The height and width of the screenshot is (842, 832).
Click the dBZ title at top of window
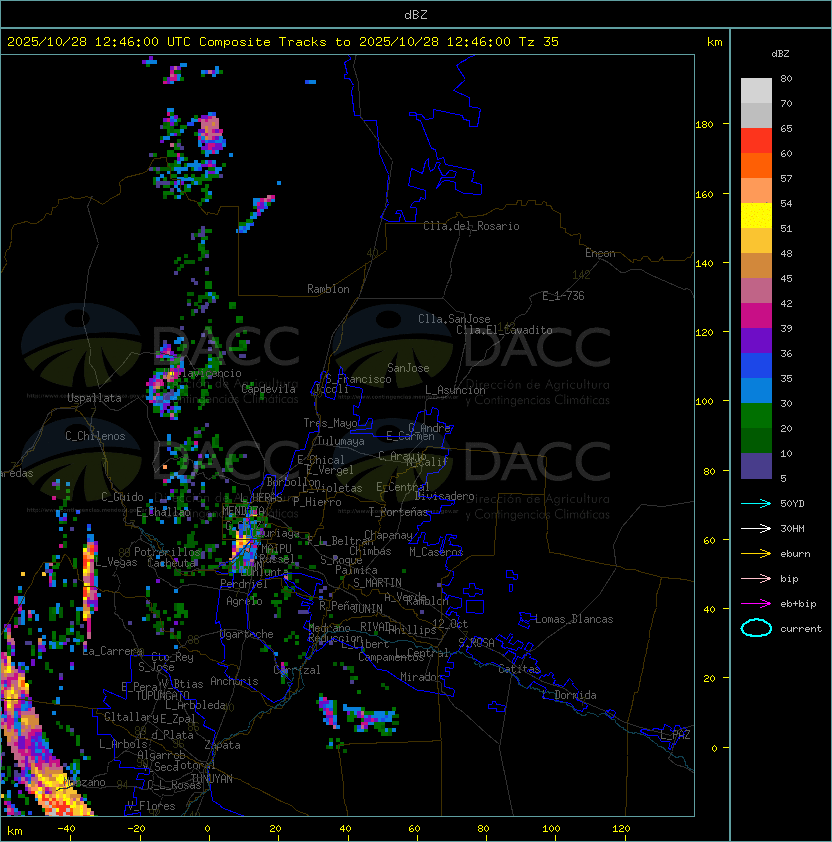[416, 14]
